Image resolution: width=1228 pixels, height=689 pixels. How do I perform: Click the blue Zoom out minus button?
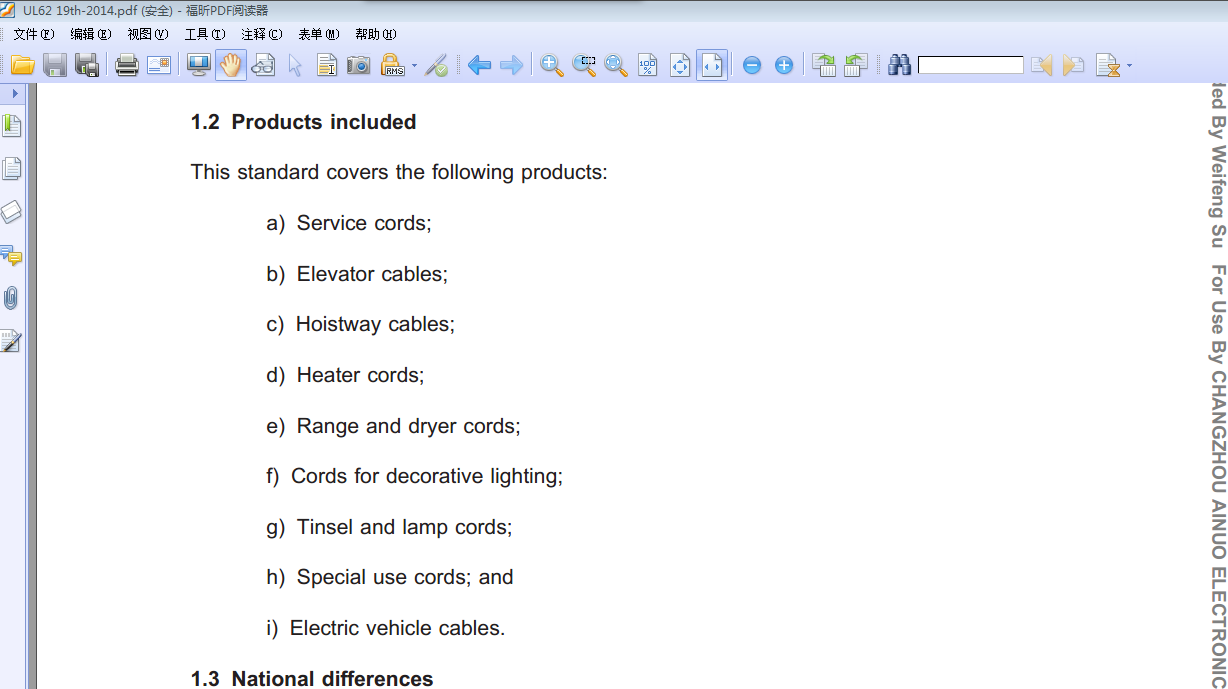pyautogui.click(x=752, y=66)
